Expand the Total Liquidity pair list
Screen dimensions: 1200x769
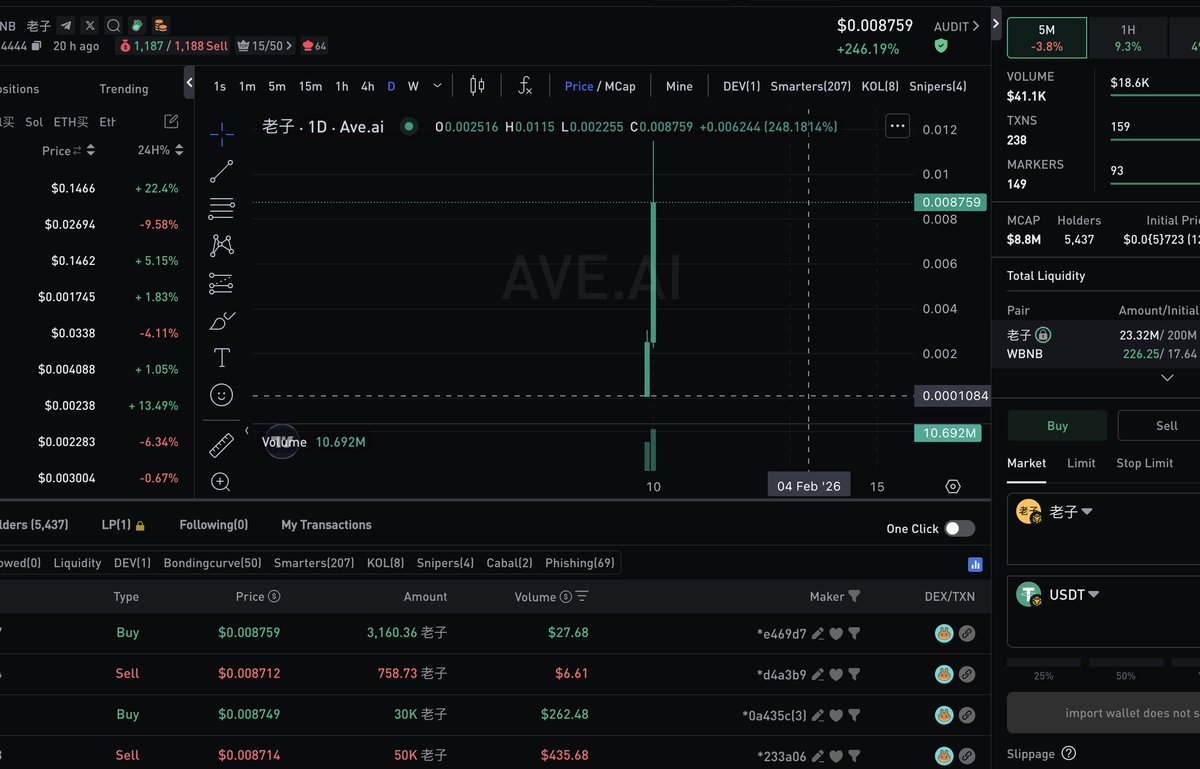1166,378
